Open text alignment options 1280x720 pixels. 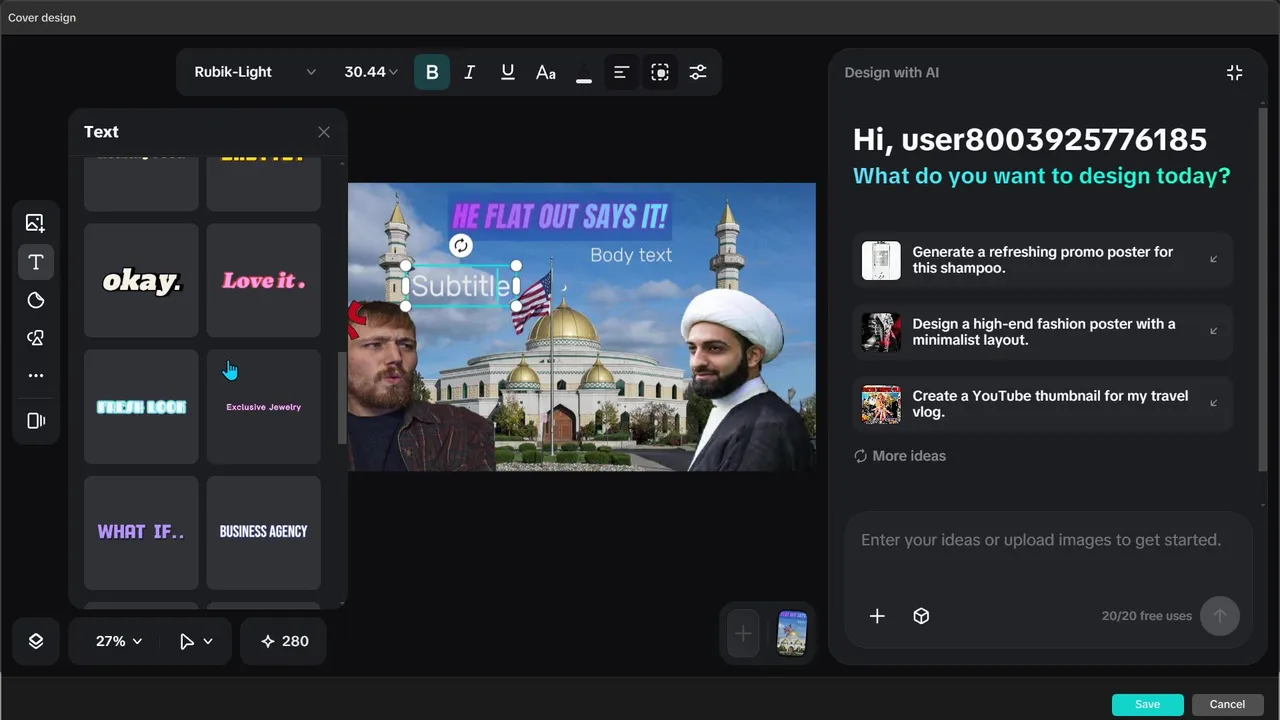click(x=622, y=72)
